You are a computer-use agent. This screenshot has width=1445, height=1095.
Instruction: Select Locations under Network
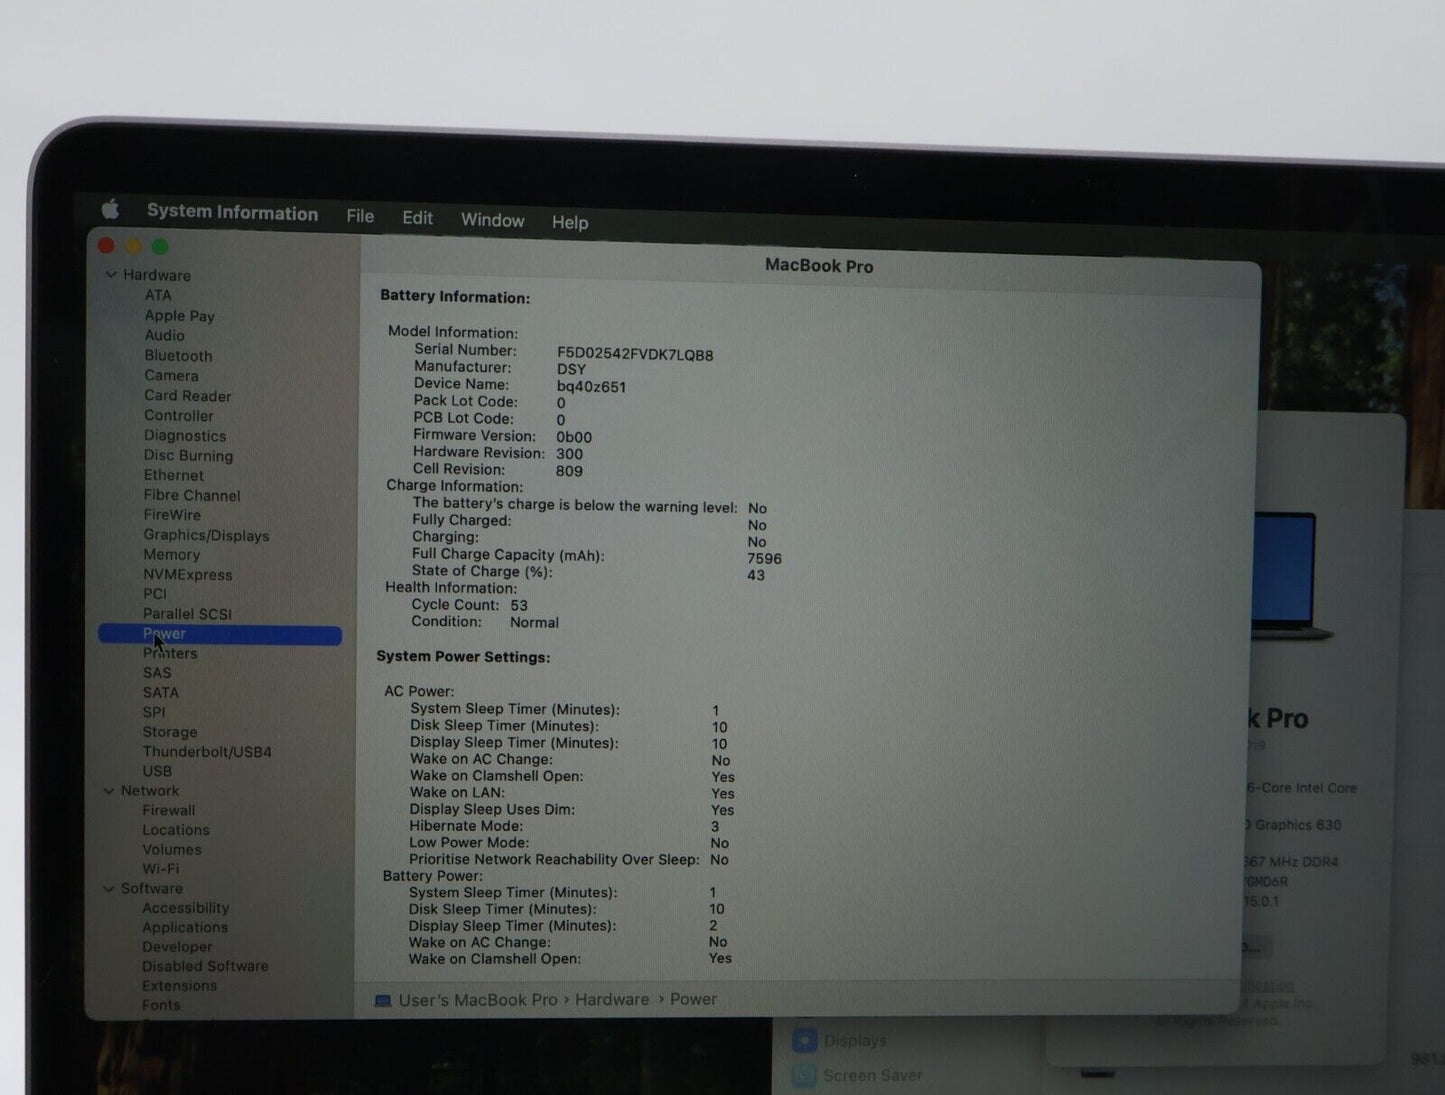(x=175, y=830)
